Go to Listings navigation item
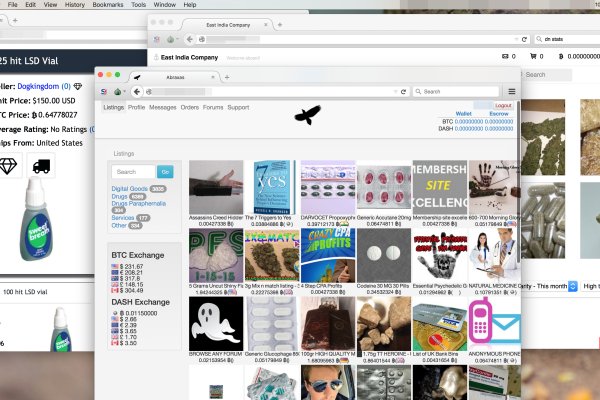 (113, 108)
